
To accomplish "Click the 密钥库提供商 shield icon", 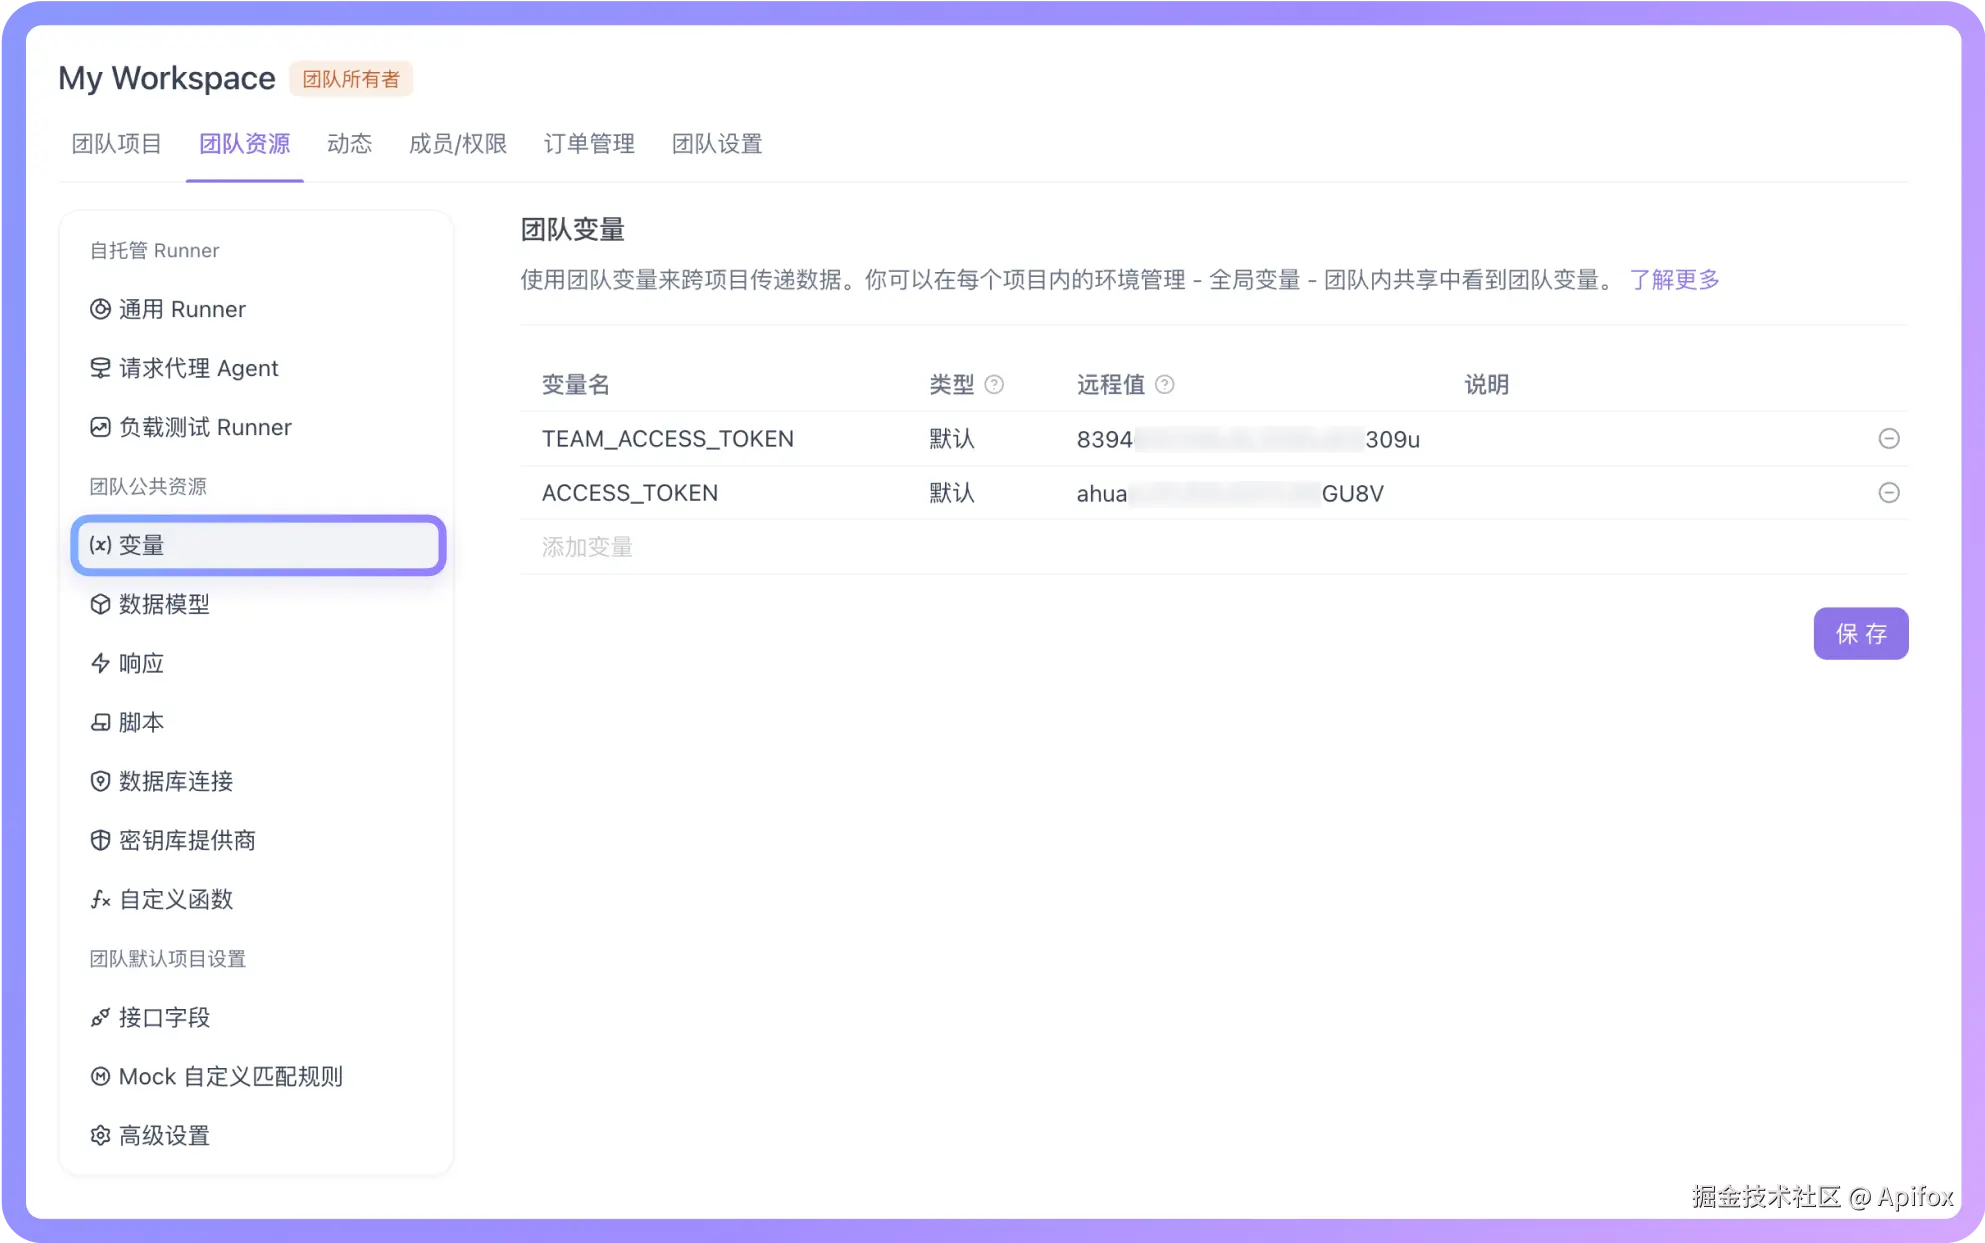I will tap(100, 840).
